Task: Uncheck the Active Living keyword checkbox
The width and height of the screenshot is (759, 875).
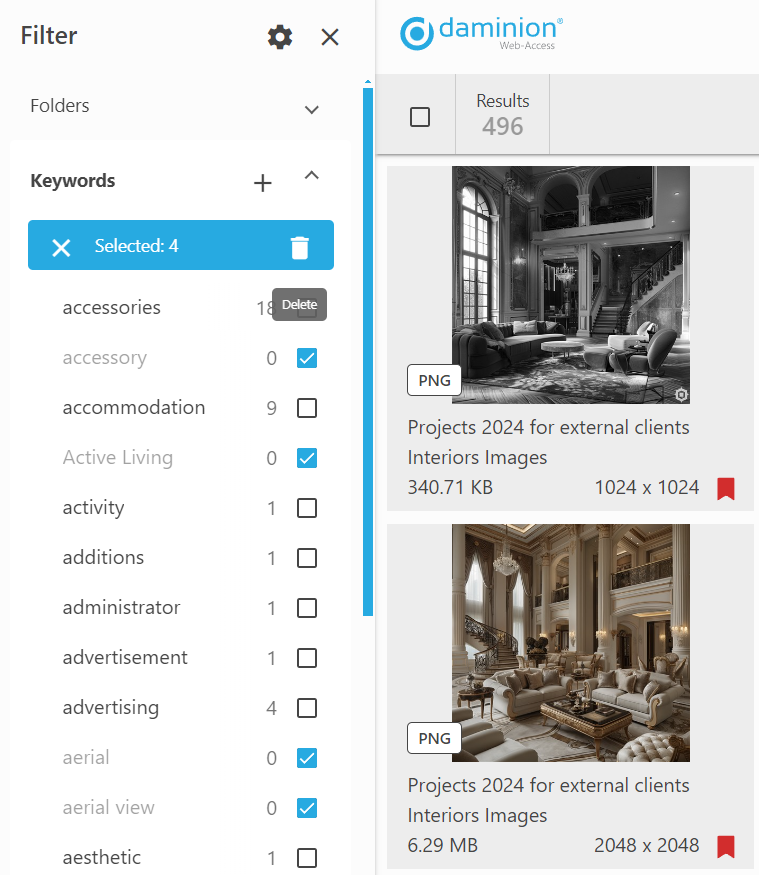Action: 307,458
